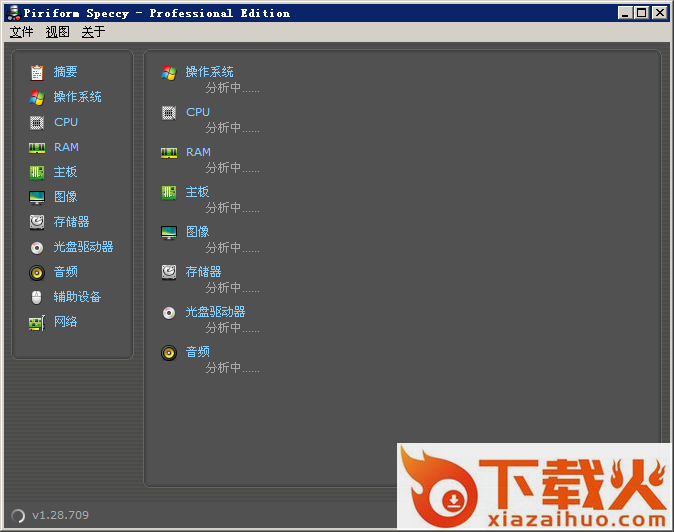
Task: Select the 音频 heading in summary panel
Action: (x=197, y=352)
